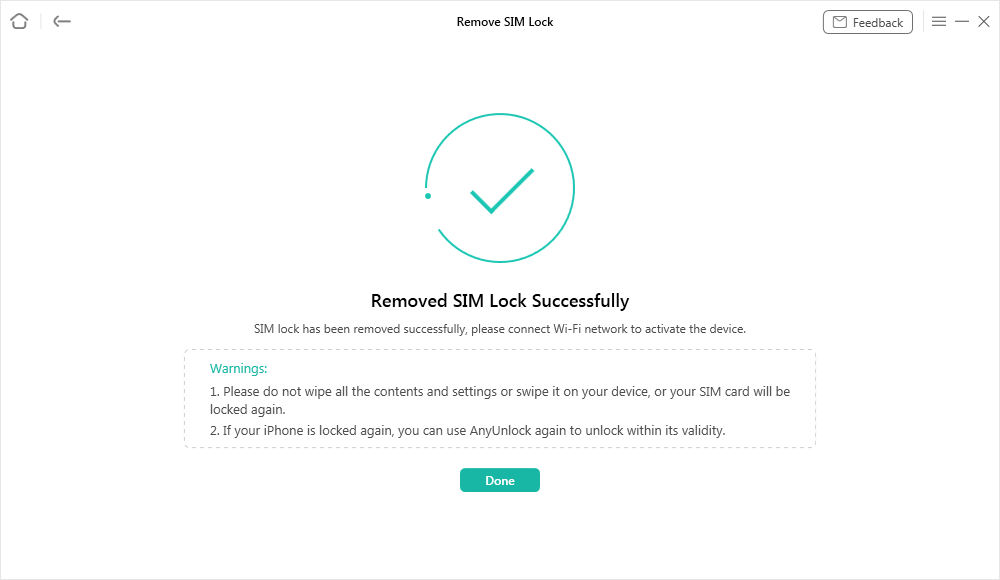The height and width of the screenshot is (580, 1000).
Task: Click the Warnings heading text
Action: (238, 368)
